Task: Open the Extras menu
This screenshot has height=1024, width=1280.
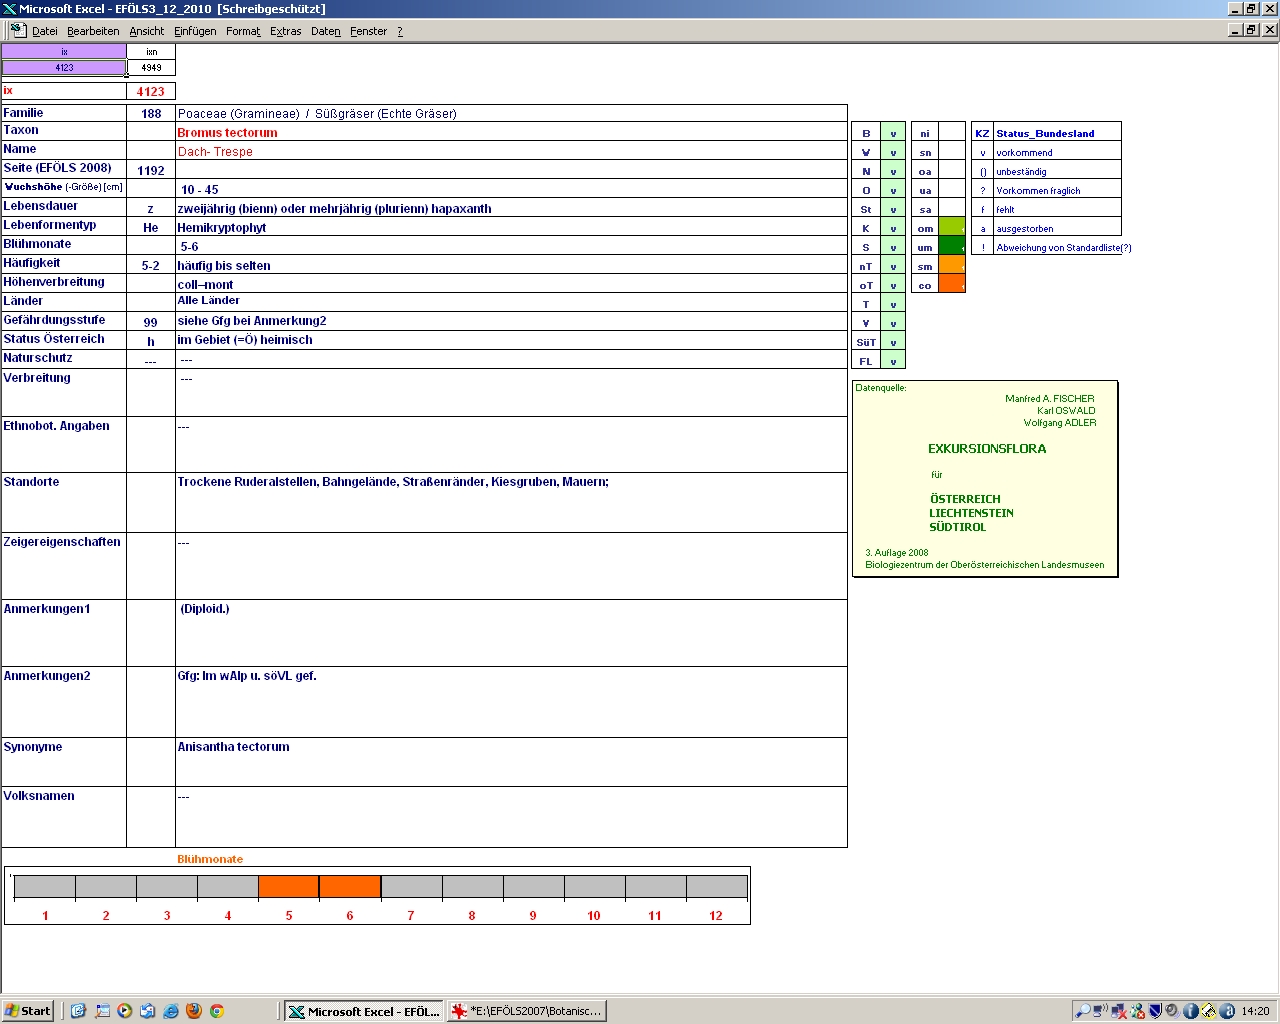Action: coord(285,31)
